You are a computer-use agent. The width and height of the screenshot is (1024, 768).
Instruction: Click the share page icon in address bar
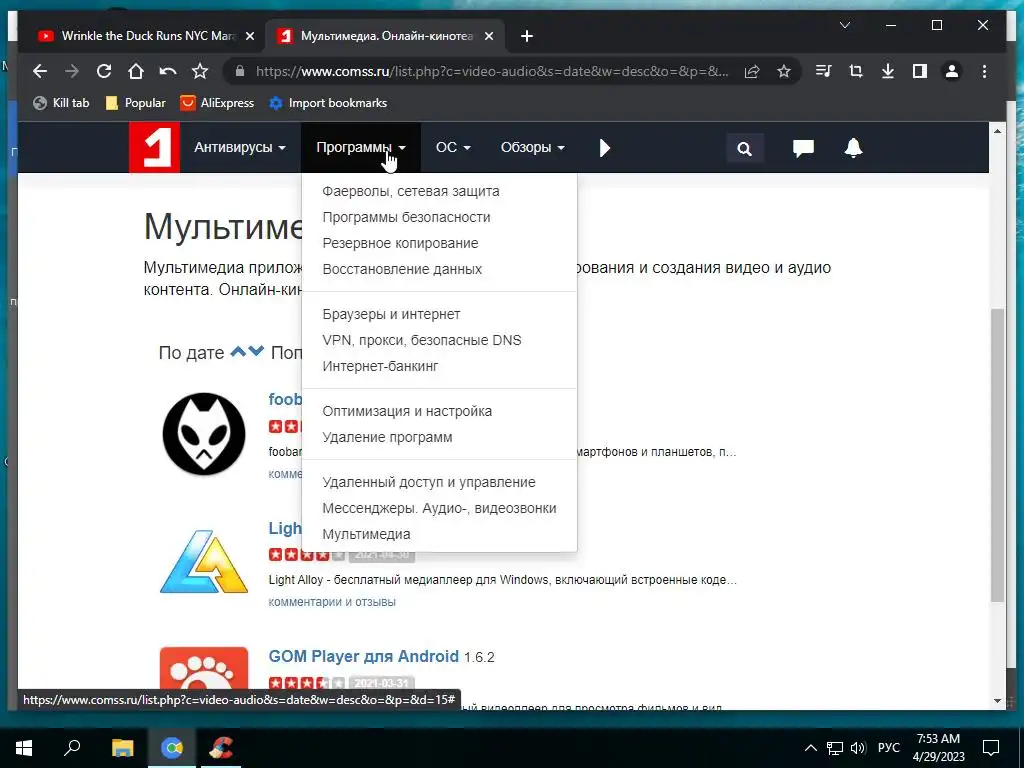[752, 71]
